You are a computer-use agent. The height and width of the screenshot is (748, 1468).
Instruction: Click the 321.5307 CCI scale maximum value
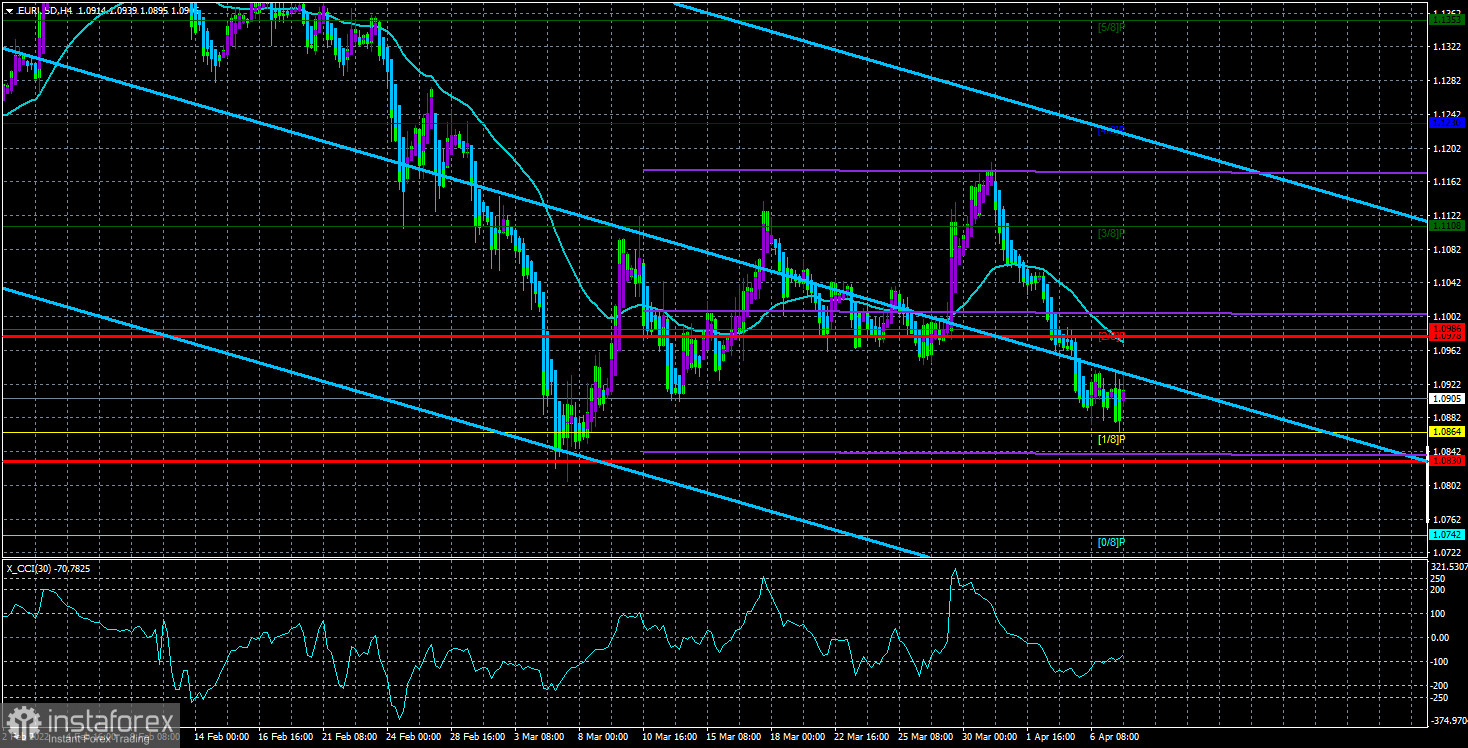coord(1447,567)
